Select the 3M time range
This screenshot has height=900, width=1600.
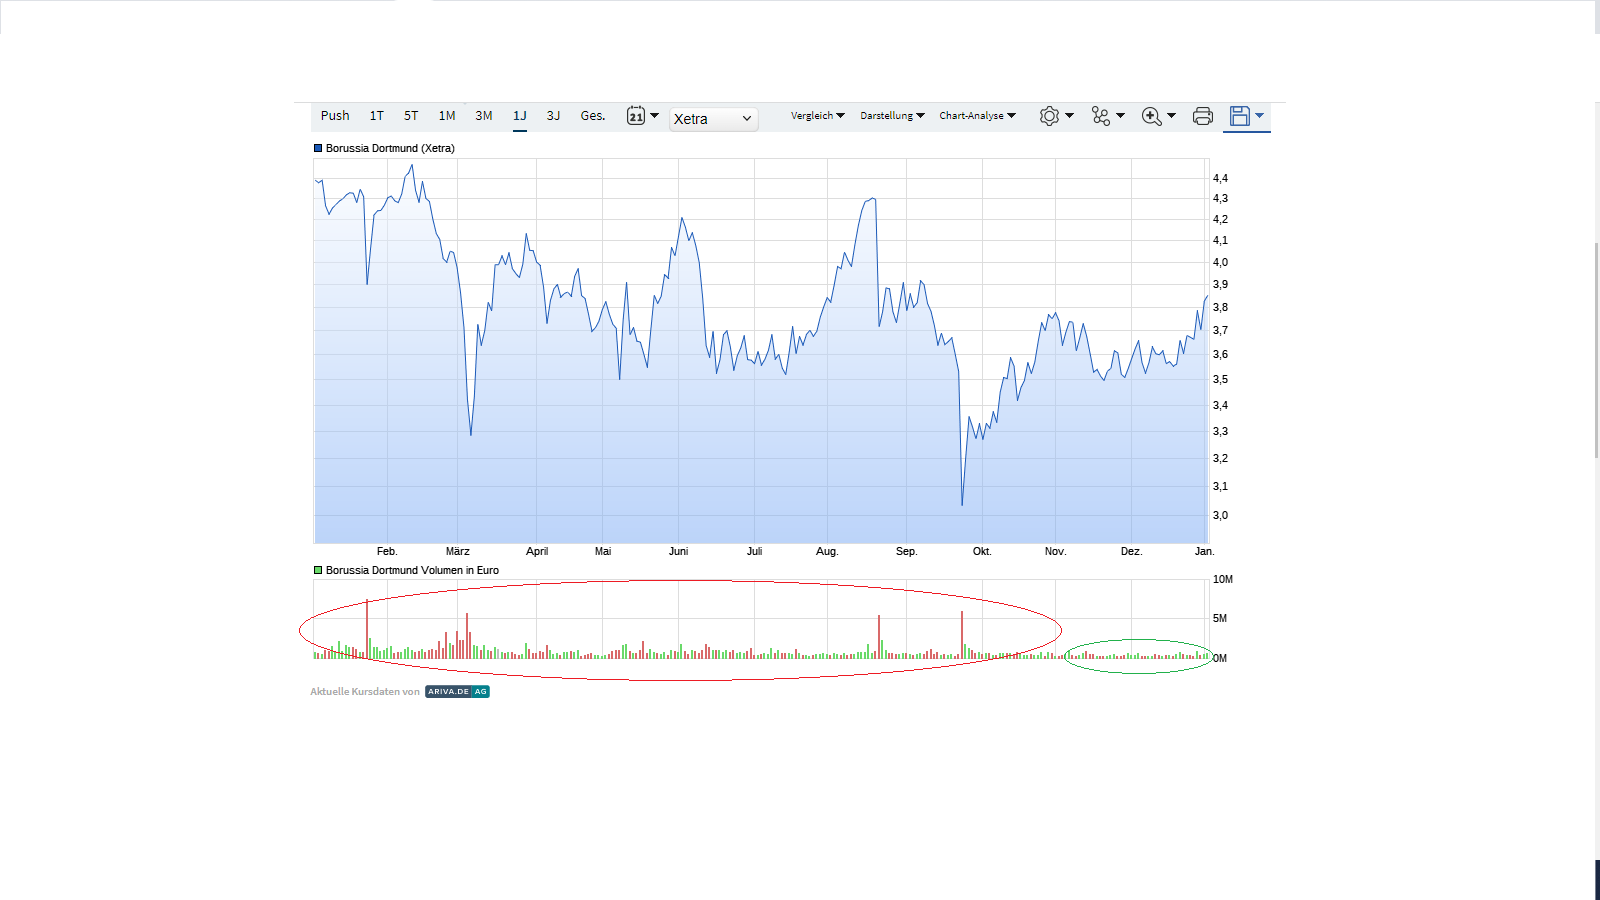[x=484, y=116]
